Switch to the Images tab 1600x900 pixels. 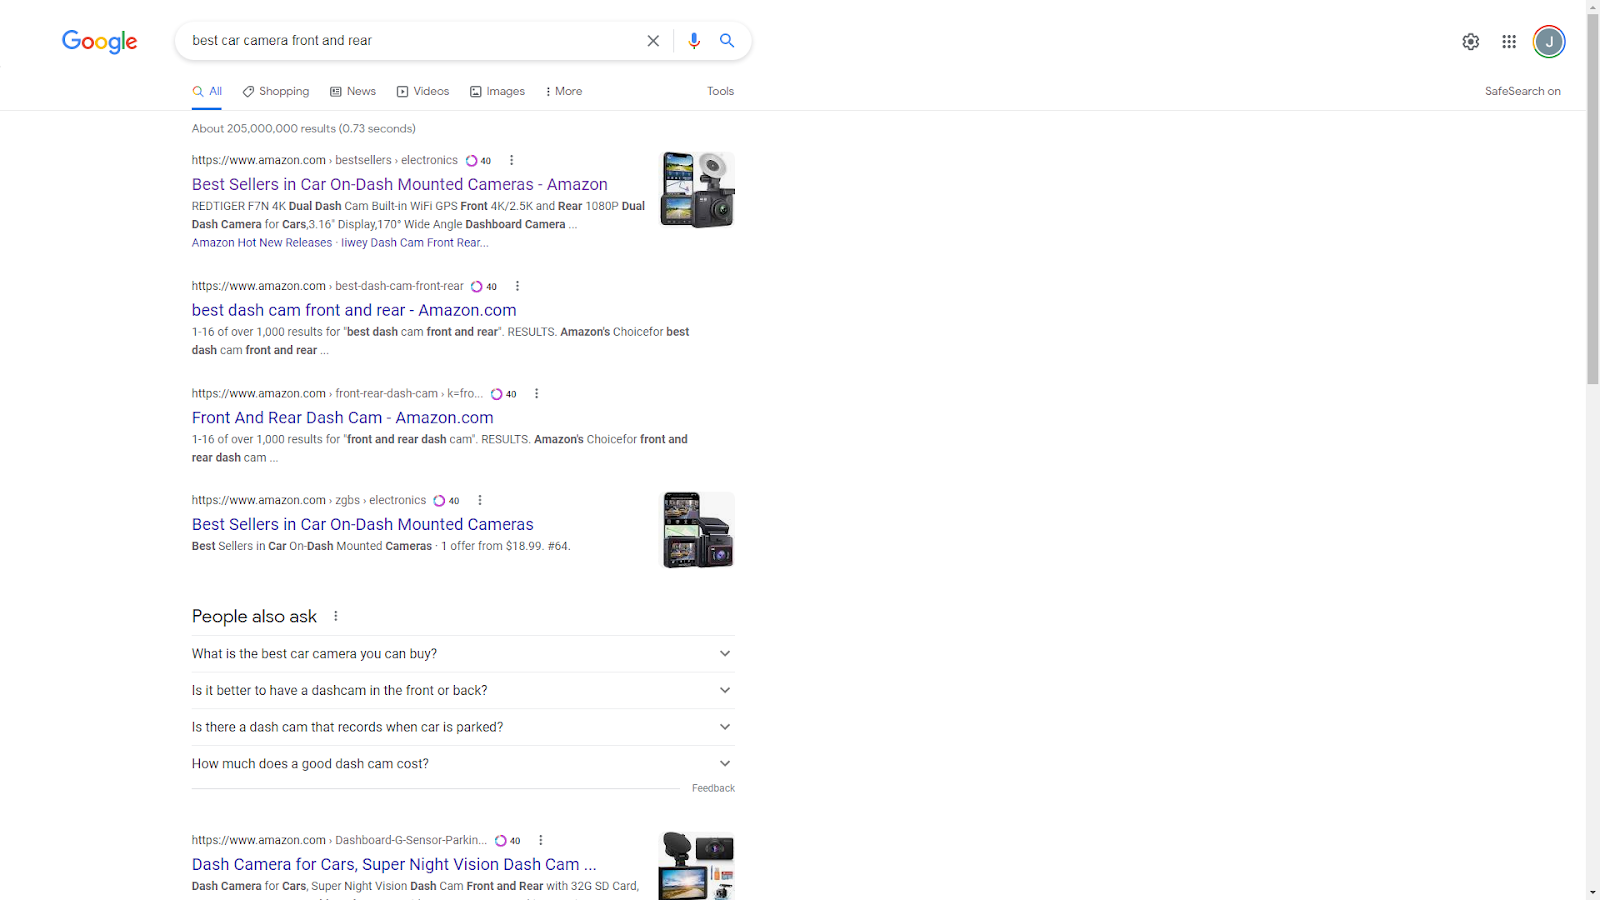497,91
